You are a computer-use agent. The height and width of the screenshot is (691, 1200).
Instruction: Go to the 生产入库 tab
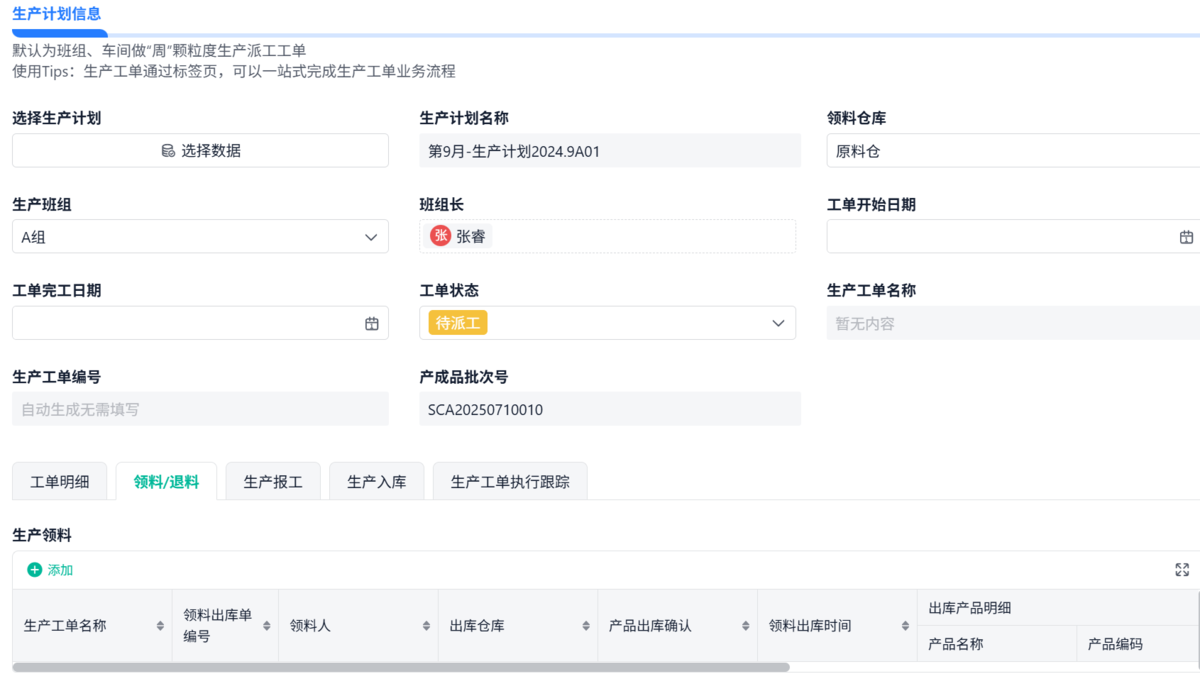[377, 482]
